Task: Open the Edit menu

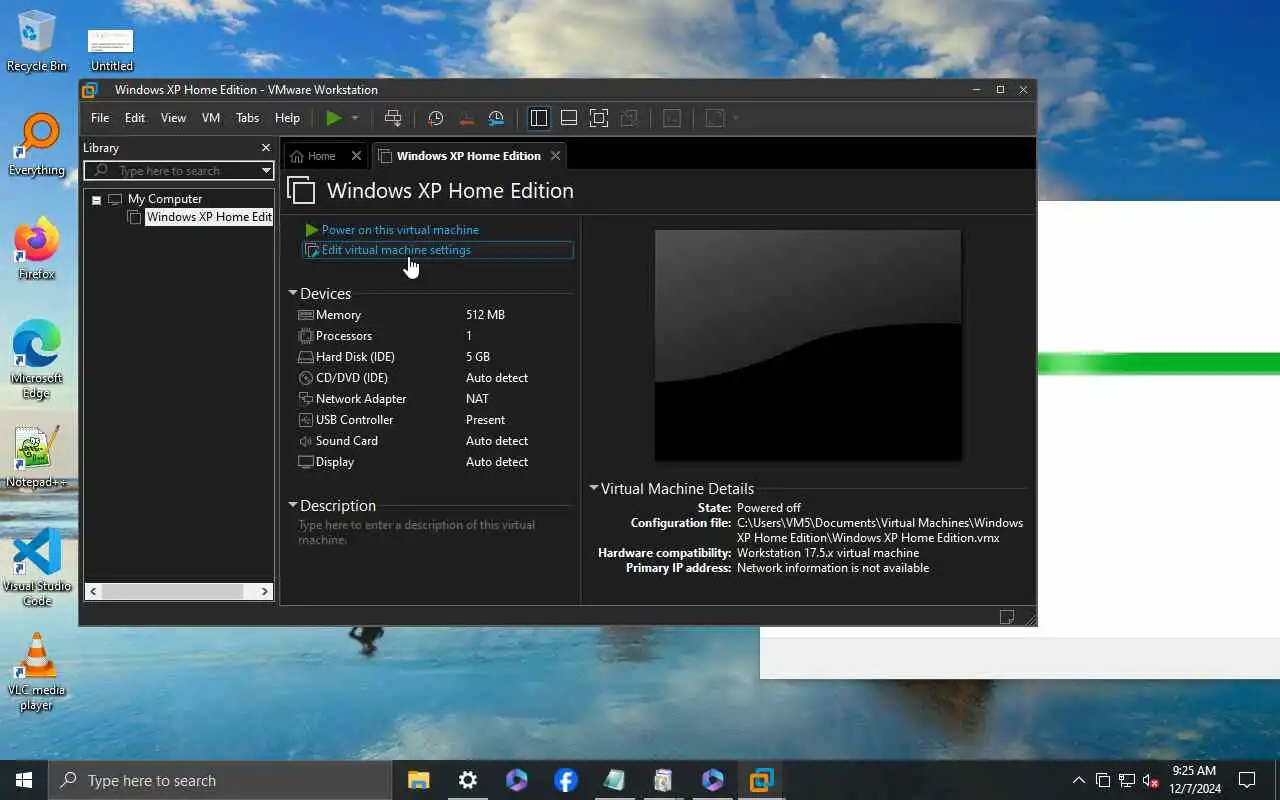Action: tap(135, 118)
